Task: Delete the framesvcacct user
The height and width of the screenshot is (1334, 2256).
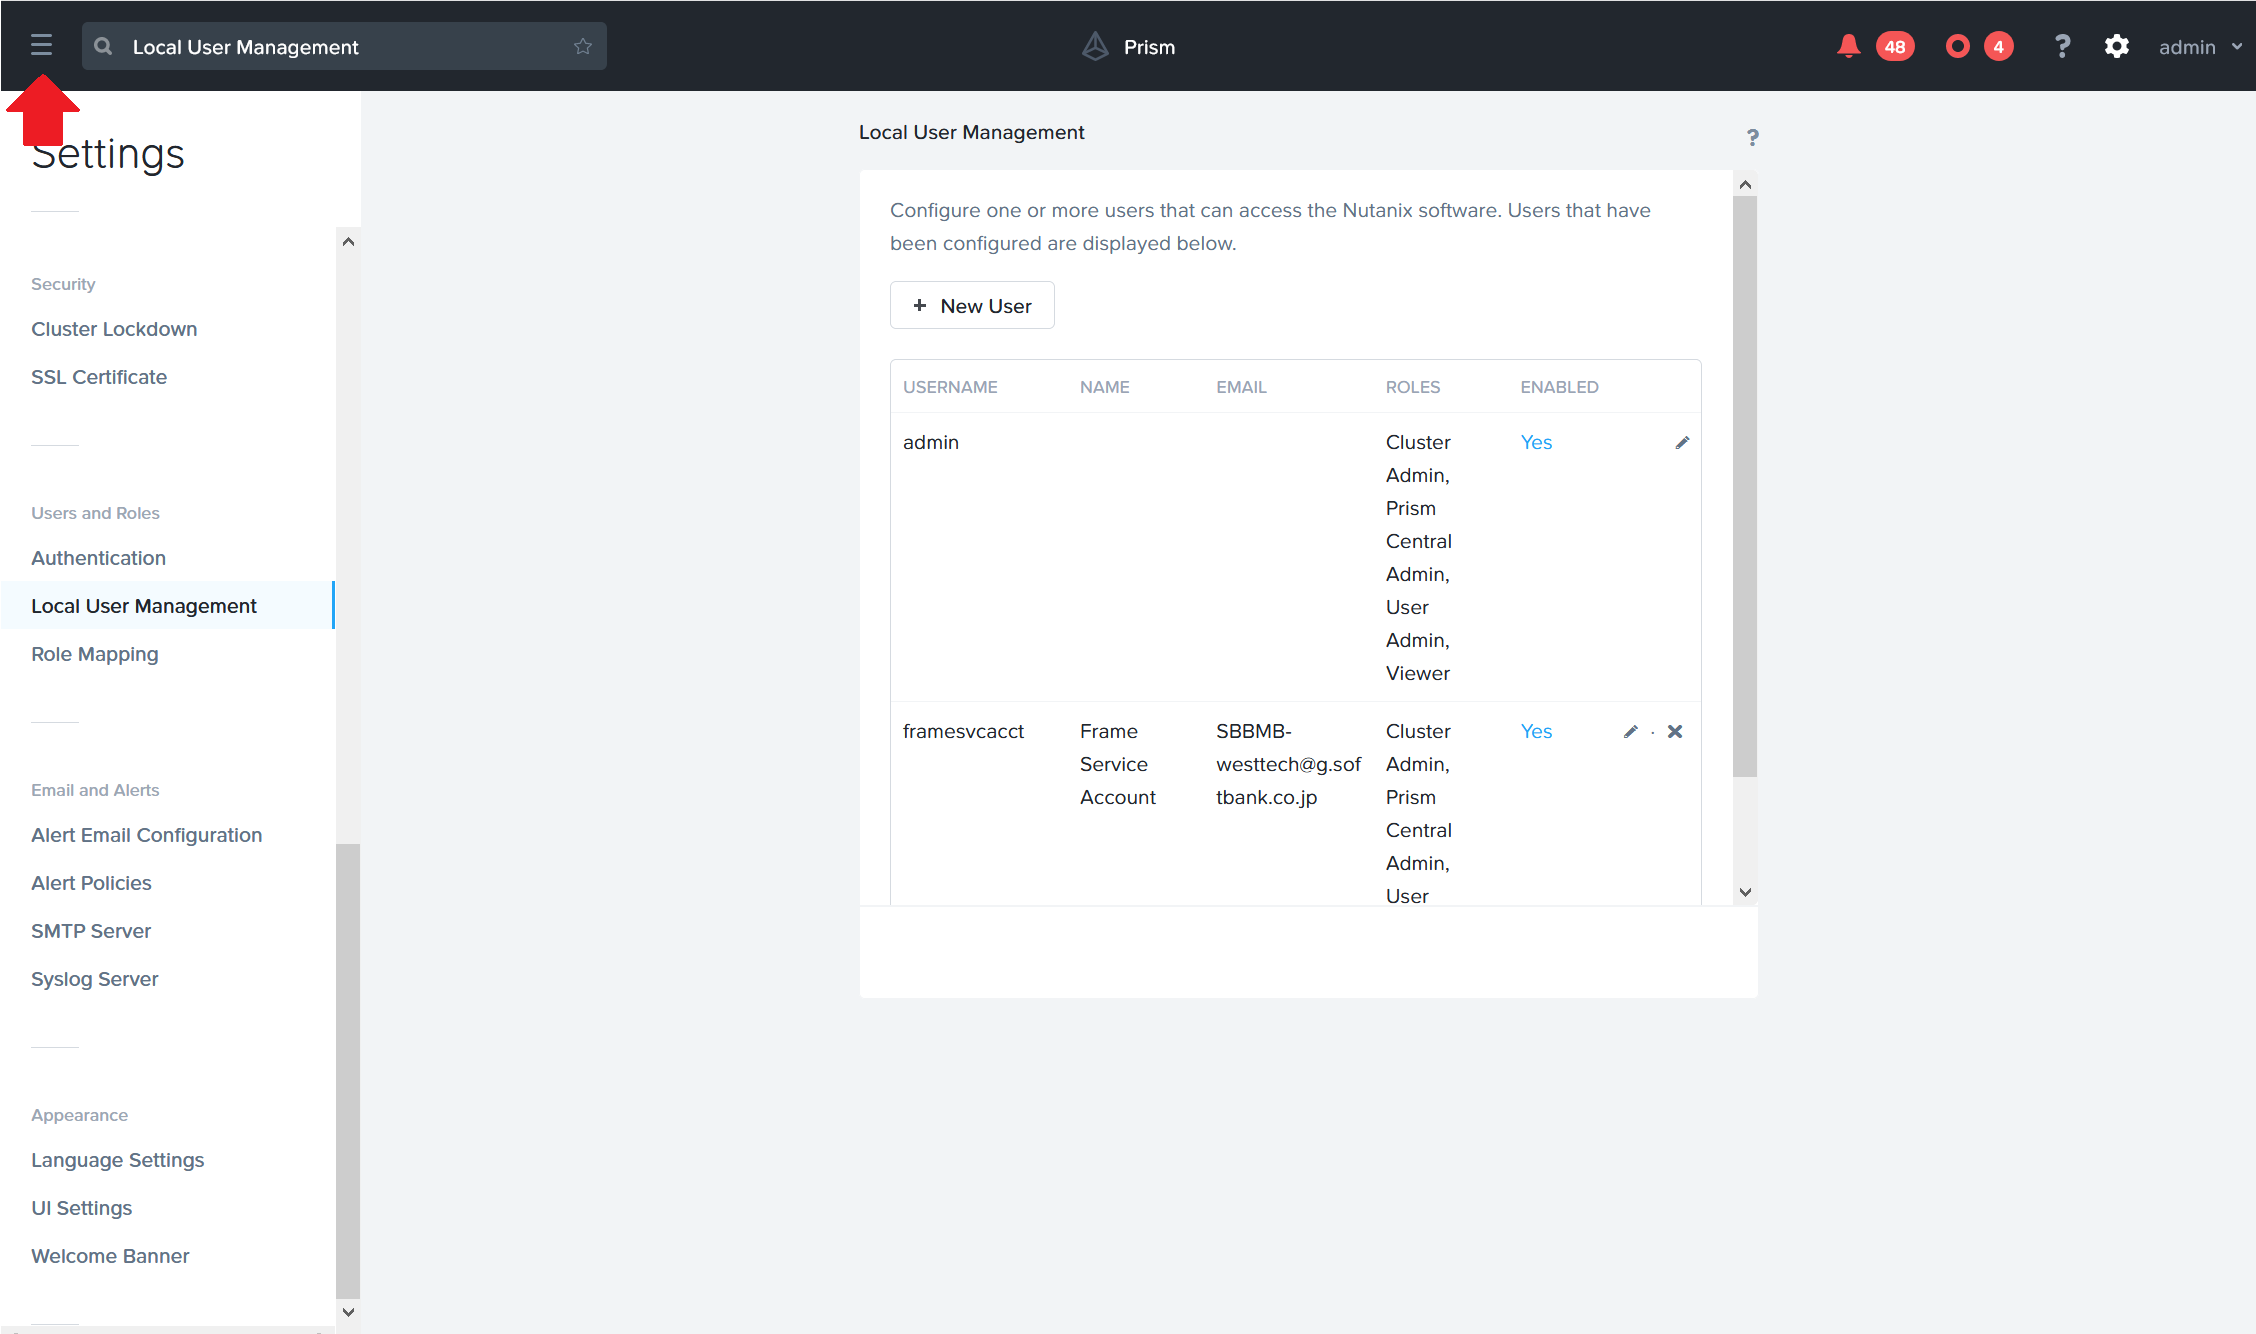Action: [1675, 731]
